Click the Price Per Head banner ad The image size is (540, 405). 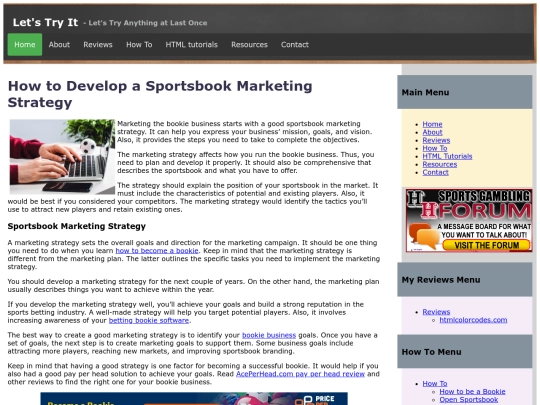click(x=194, y=399)
